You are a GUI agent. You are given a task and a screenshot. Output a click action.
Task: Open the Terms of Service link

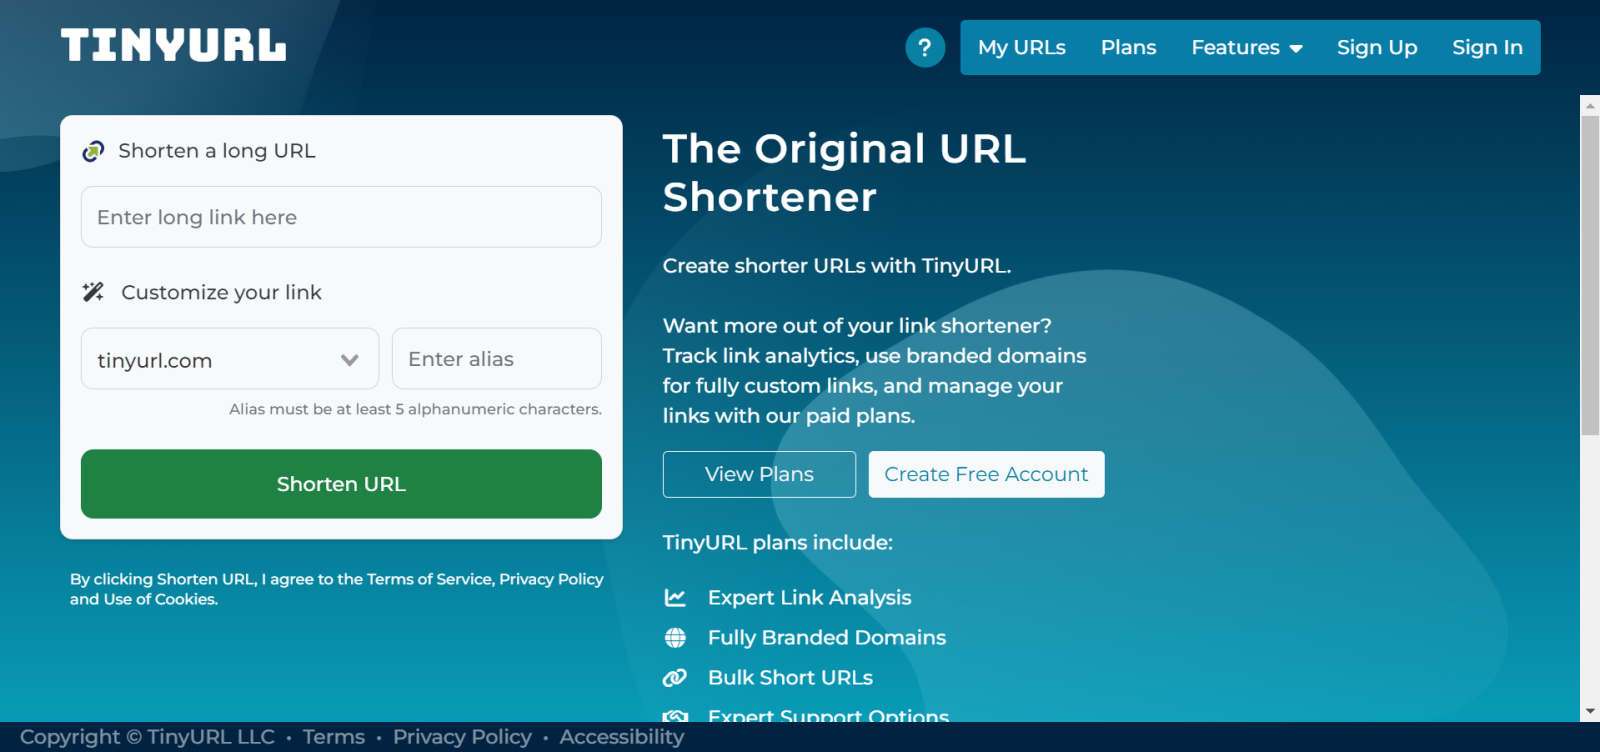[x=430, y=579]
